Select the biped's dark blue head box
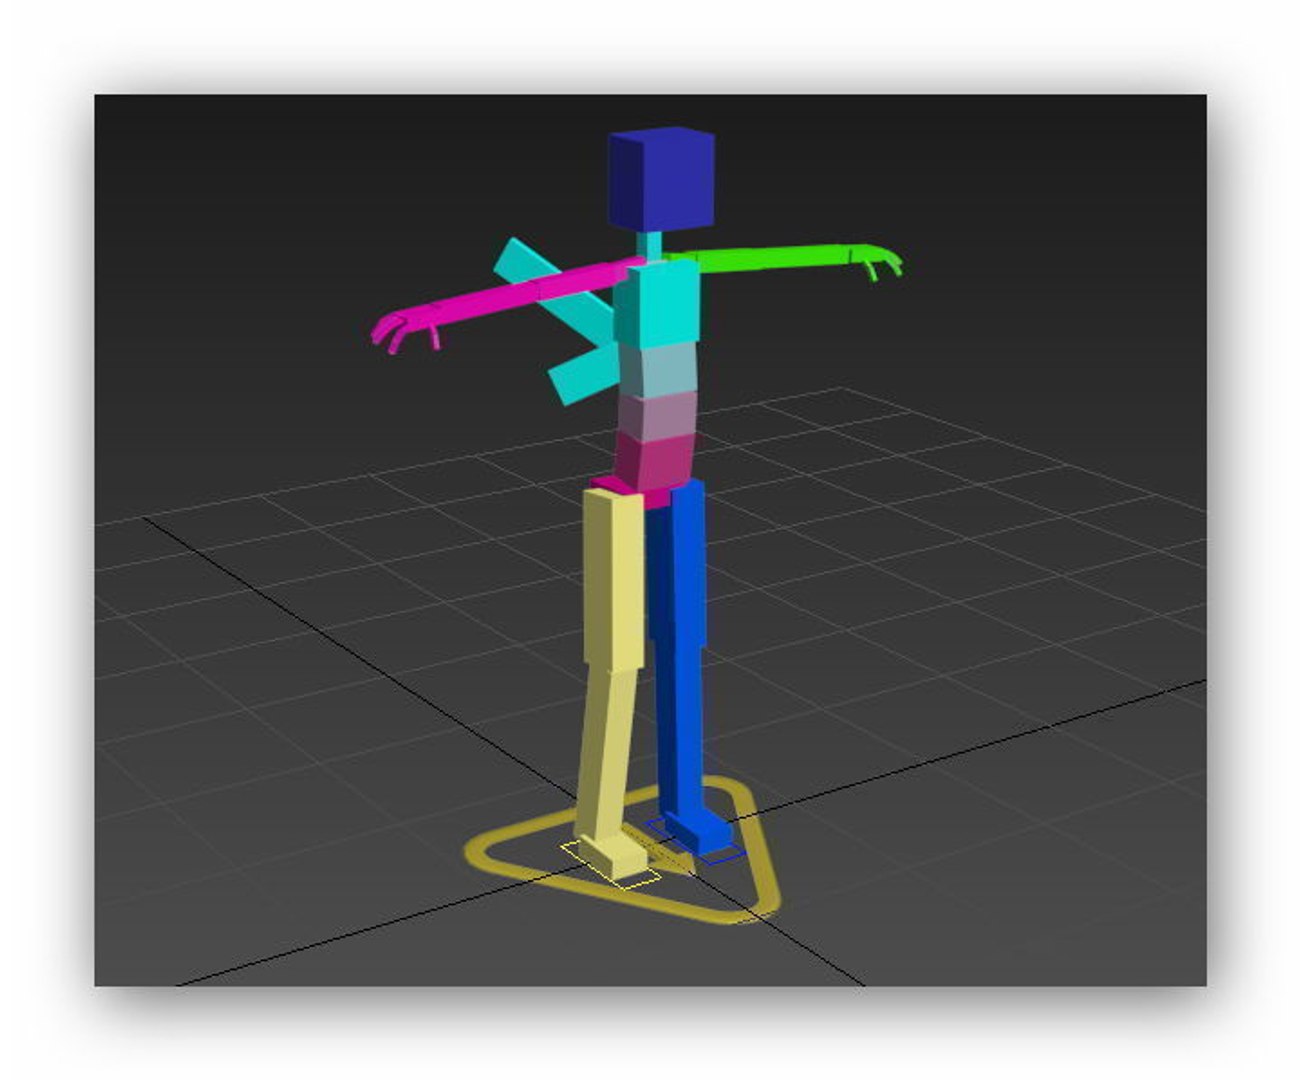 pos(661,179)
